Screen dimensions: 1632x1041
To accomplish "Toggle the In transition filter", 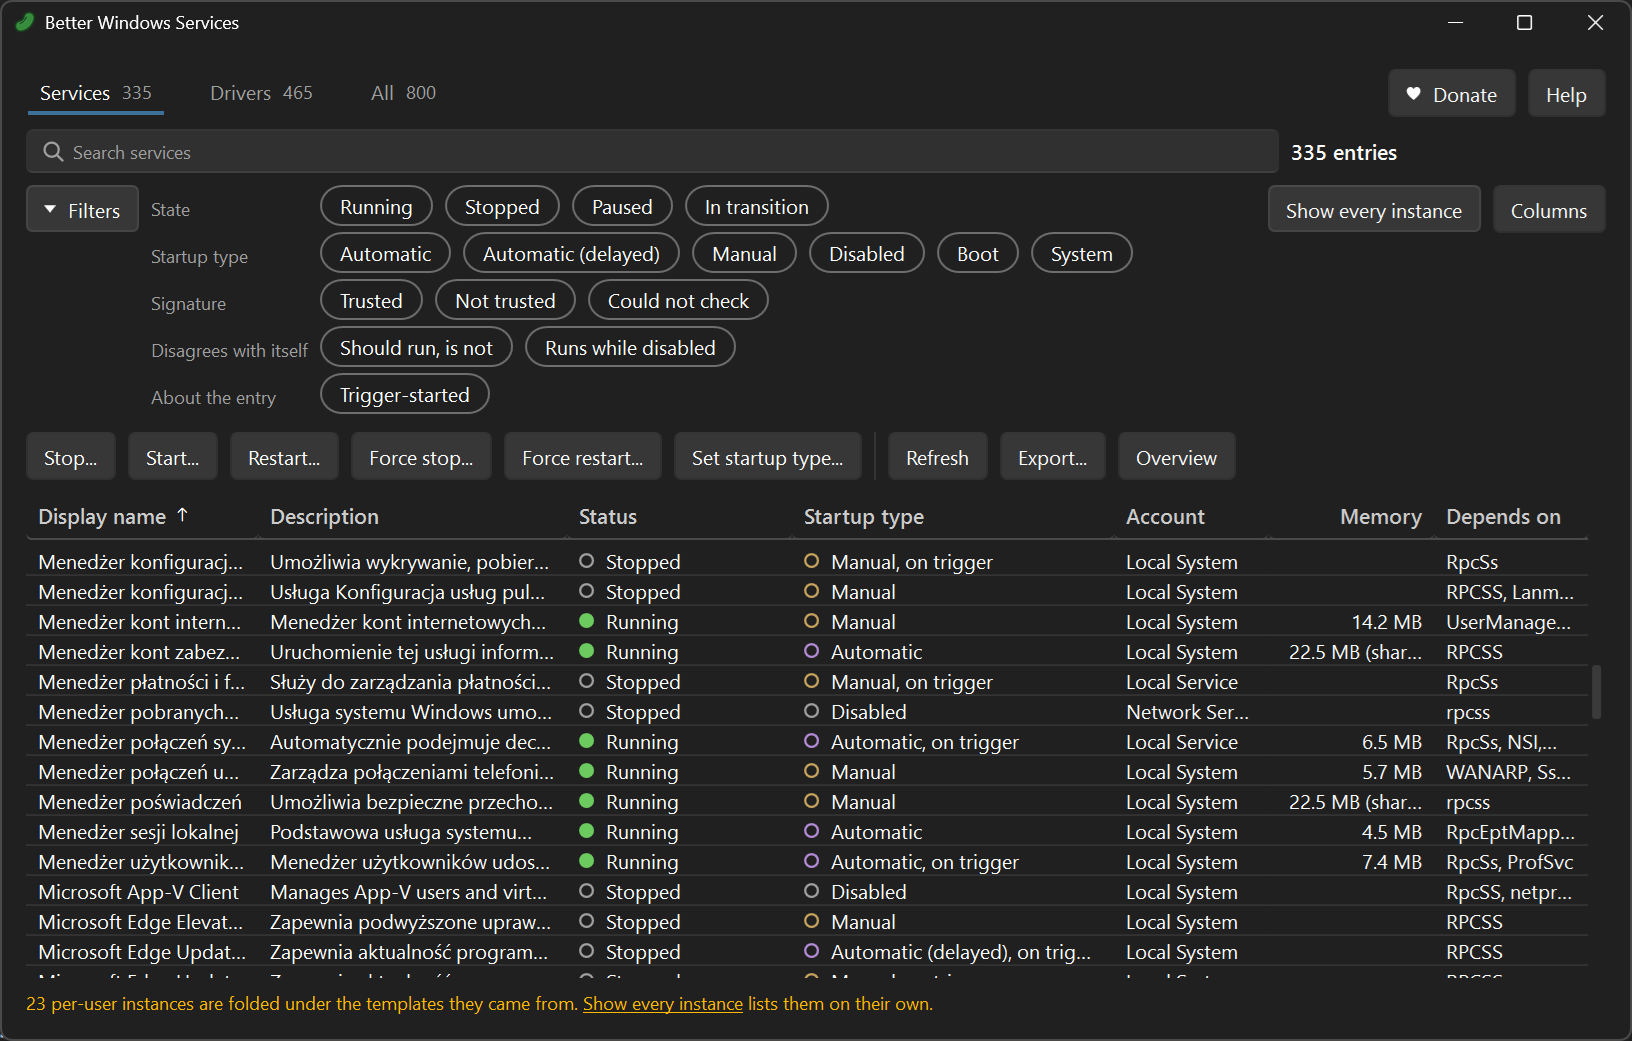I will tap(757, 207).
